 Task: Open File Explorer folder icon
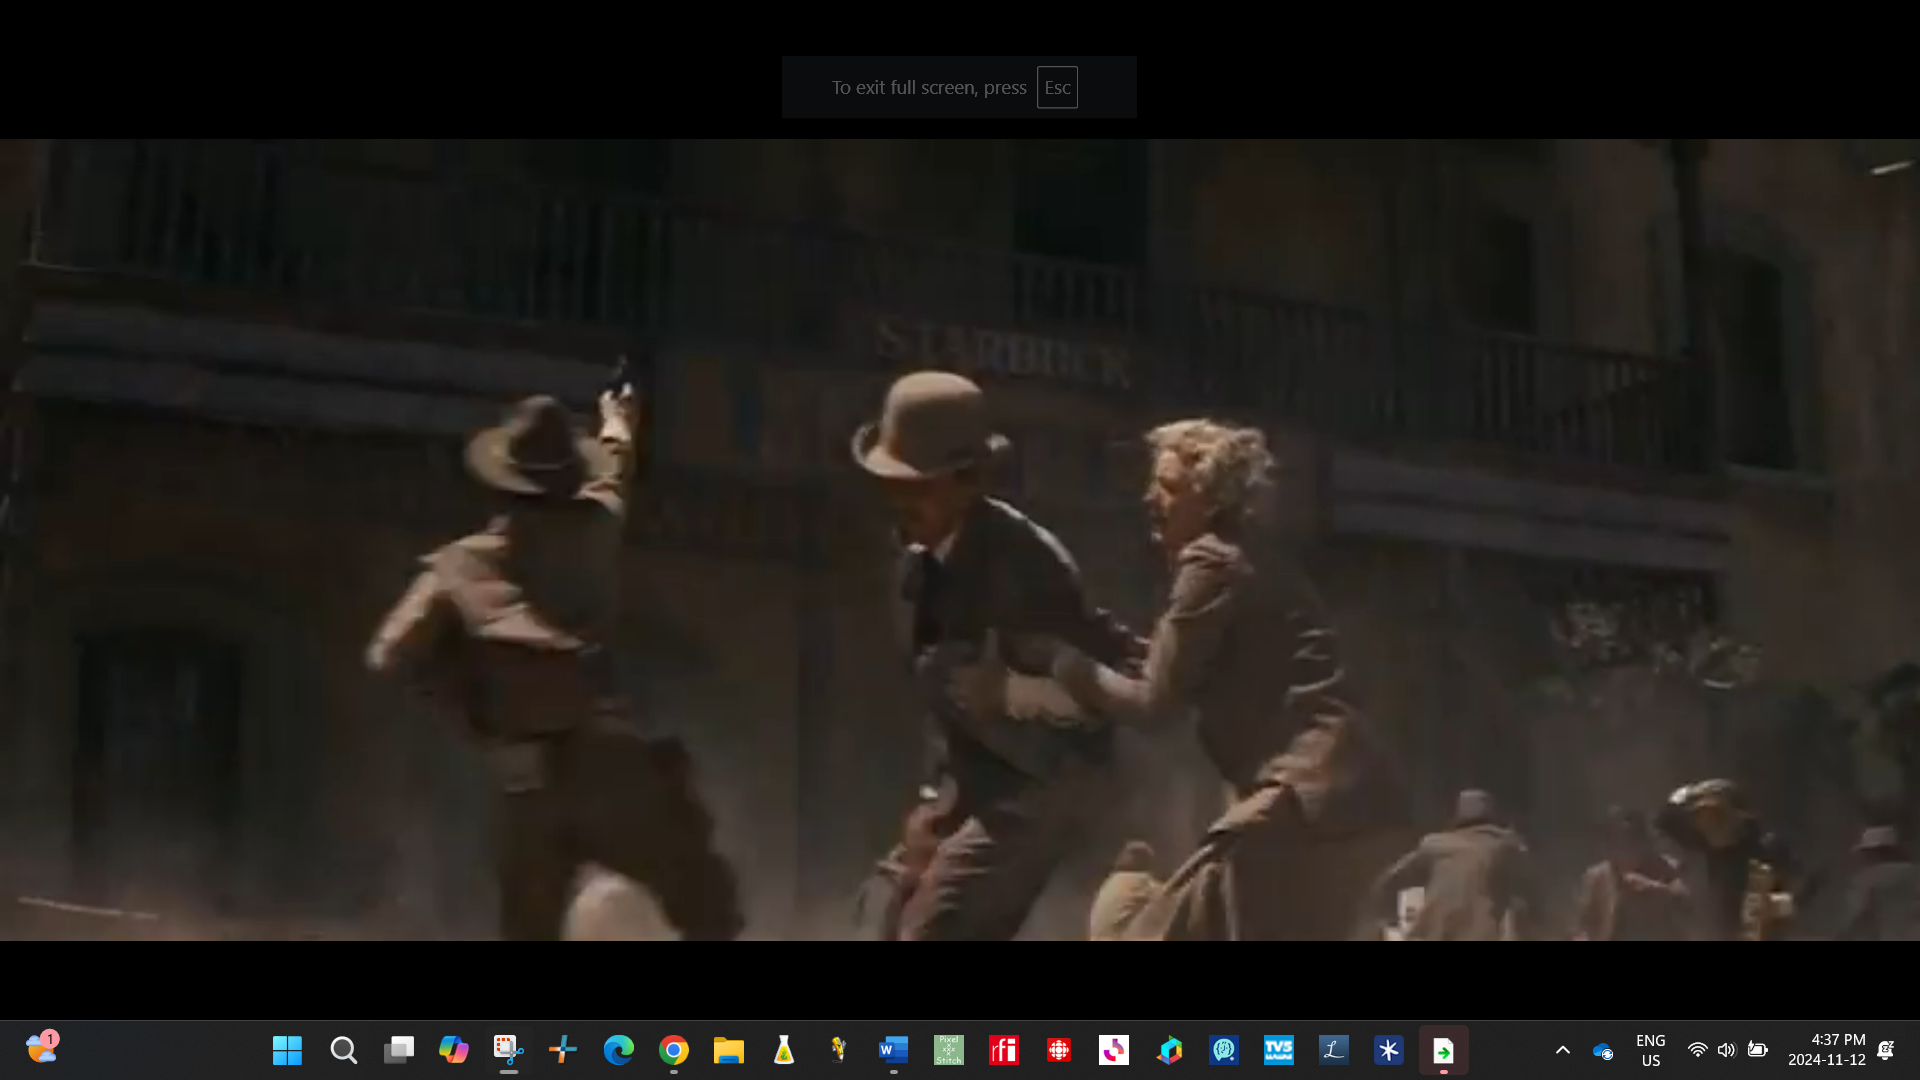pos(728,1050)
